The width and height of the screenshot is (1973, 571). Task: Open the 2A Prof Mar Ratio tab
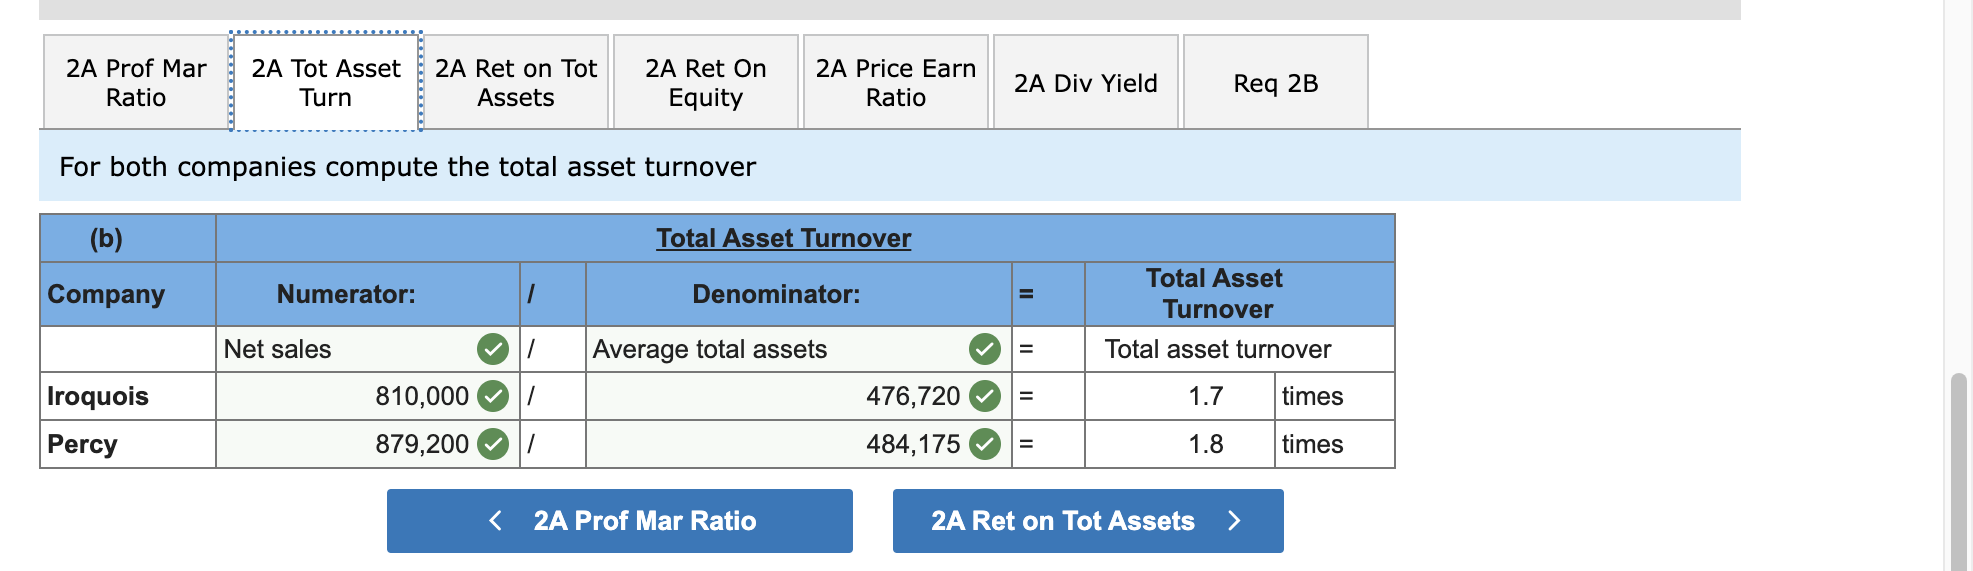point(136,83)
